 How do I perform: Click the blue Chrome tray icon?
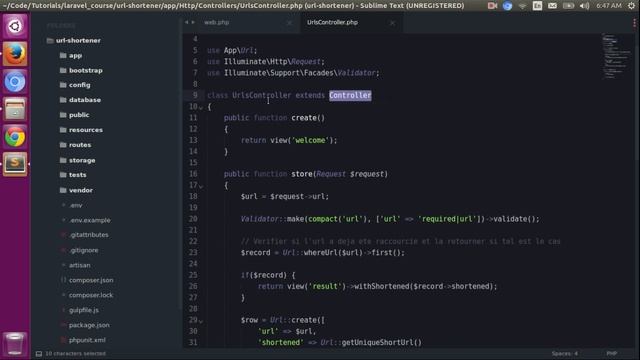507,6
